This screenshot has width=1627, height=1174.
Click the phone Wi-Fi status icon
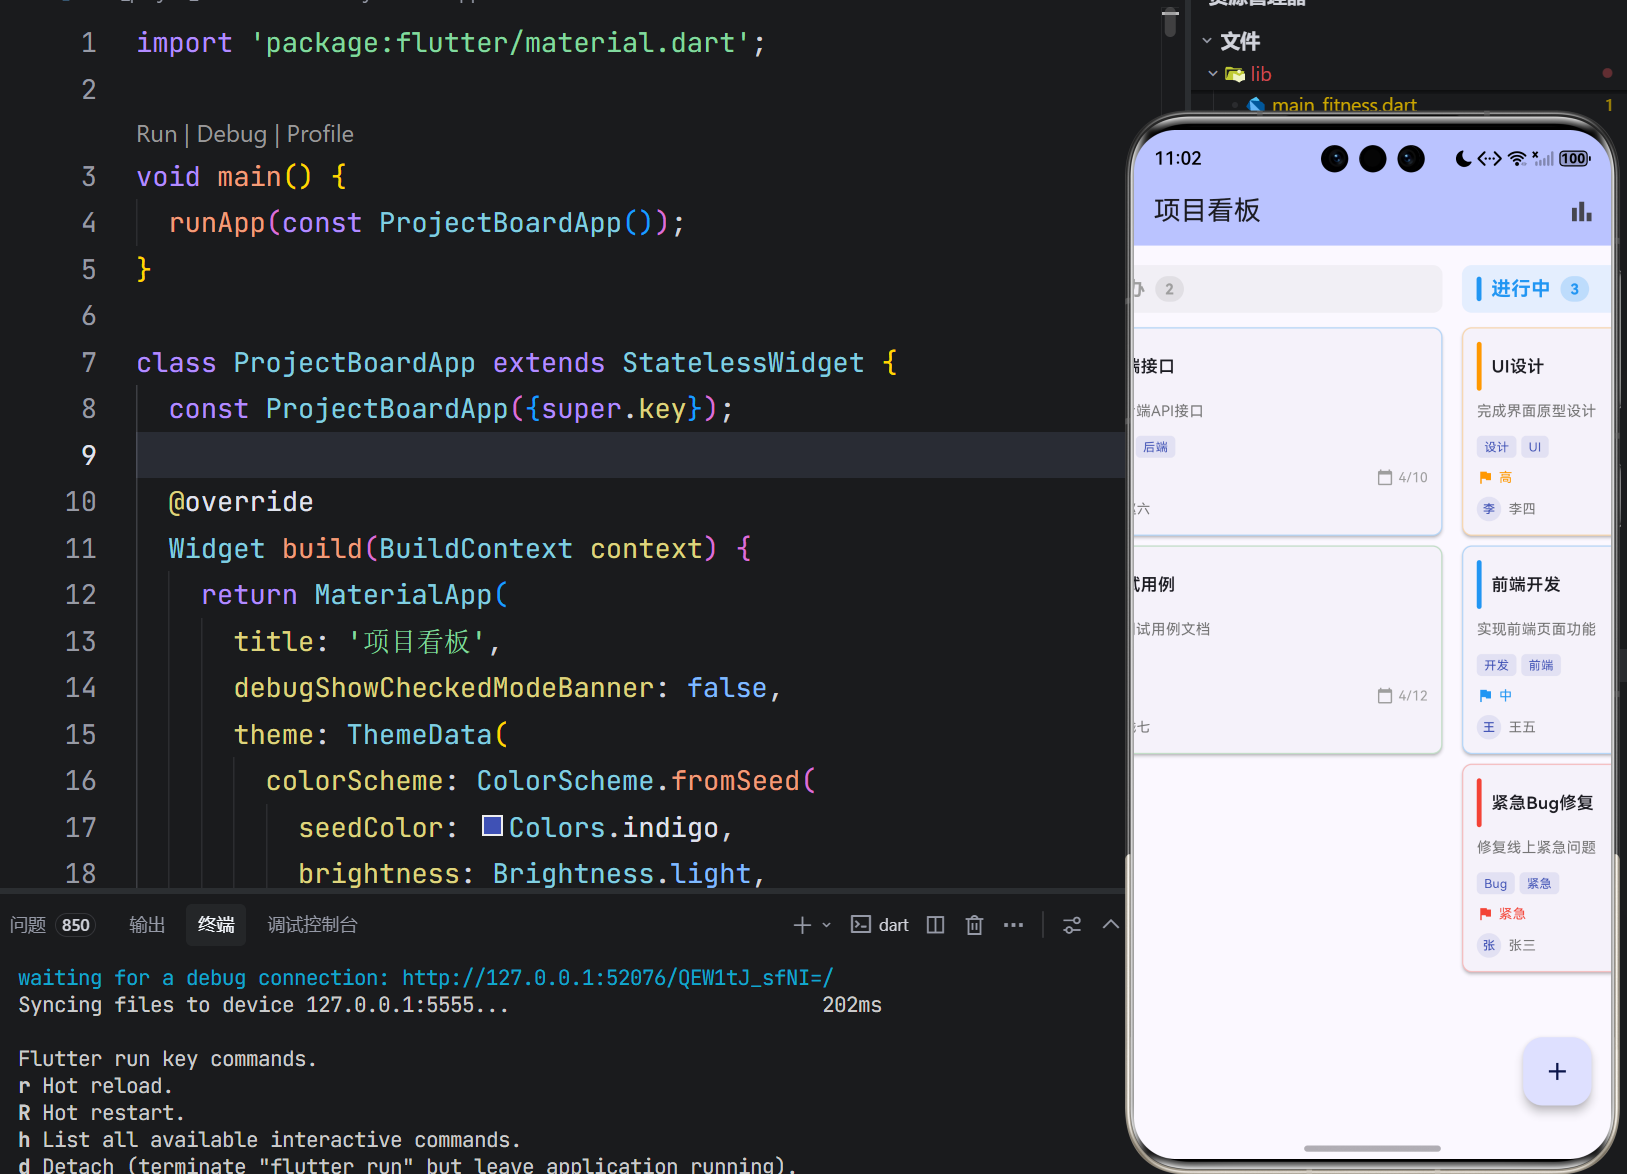tap(1517, 158)
